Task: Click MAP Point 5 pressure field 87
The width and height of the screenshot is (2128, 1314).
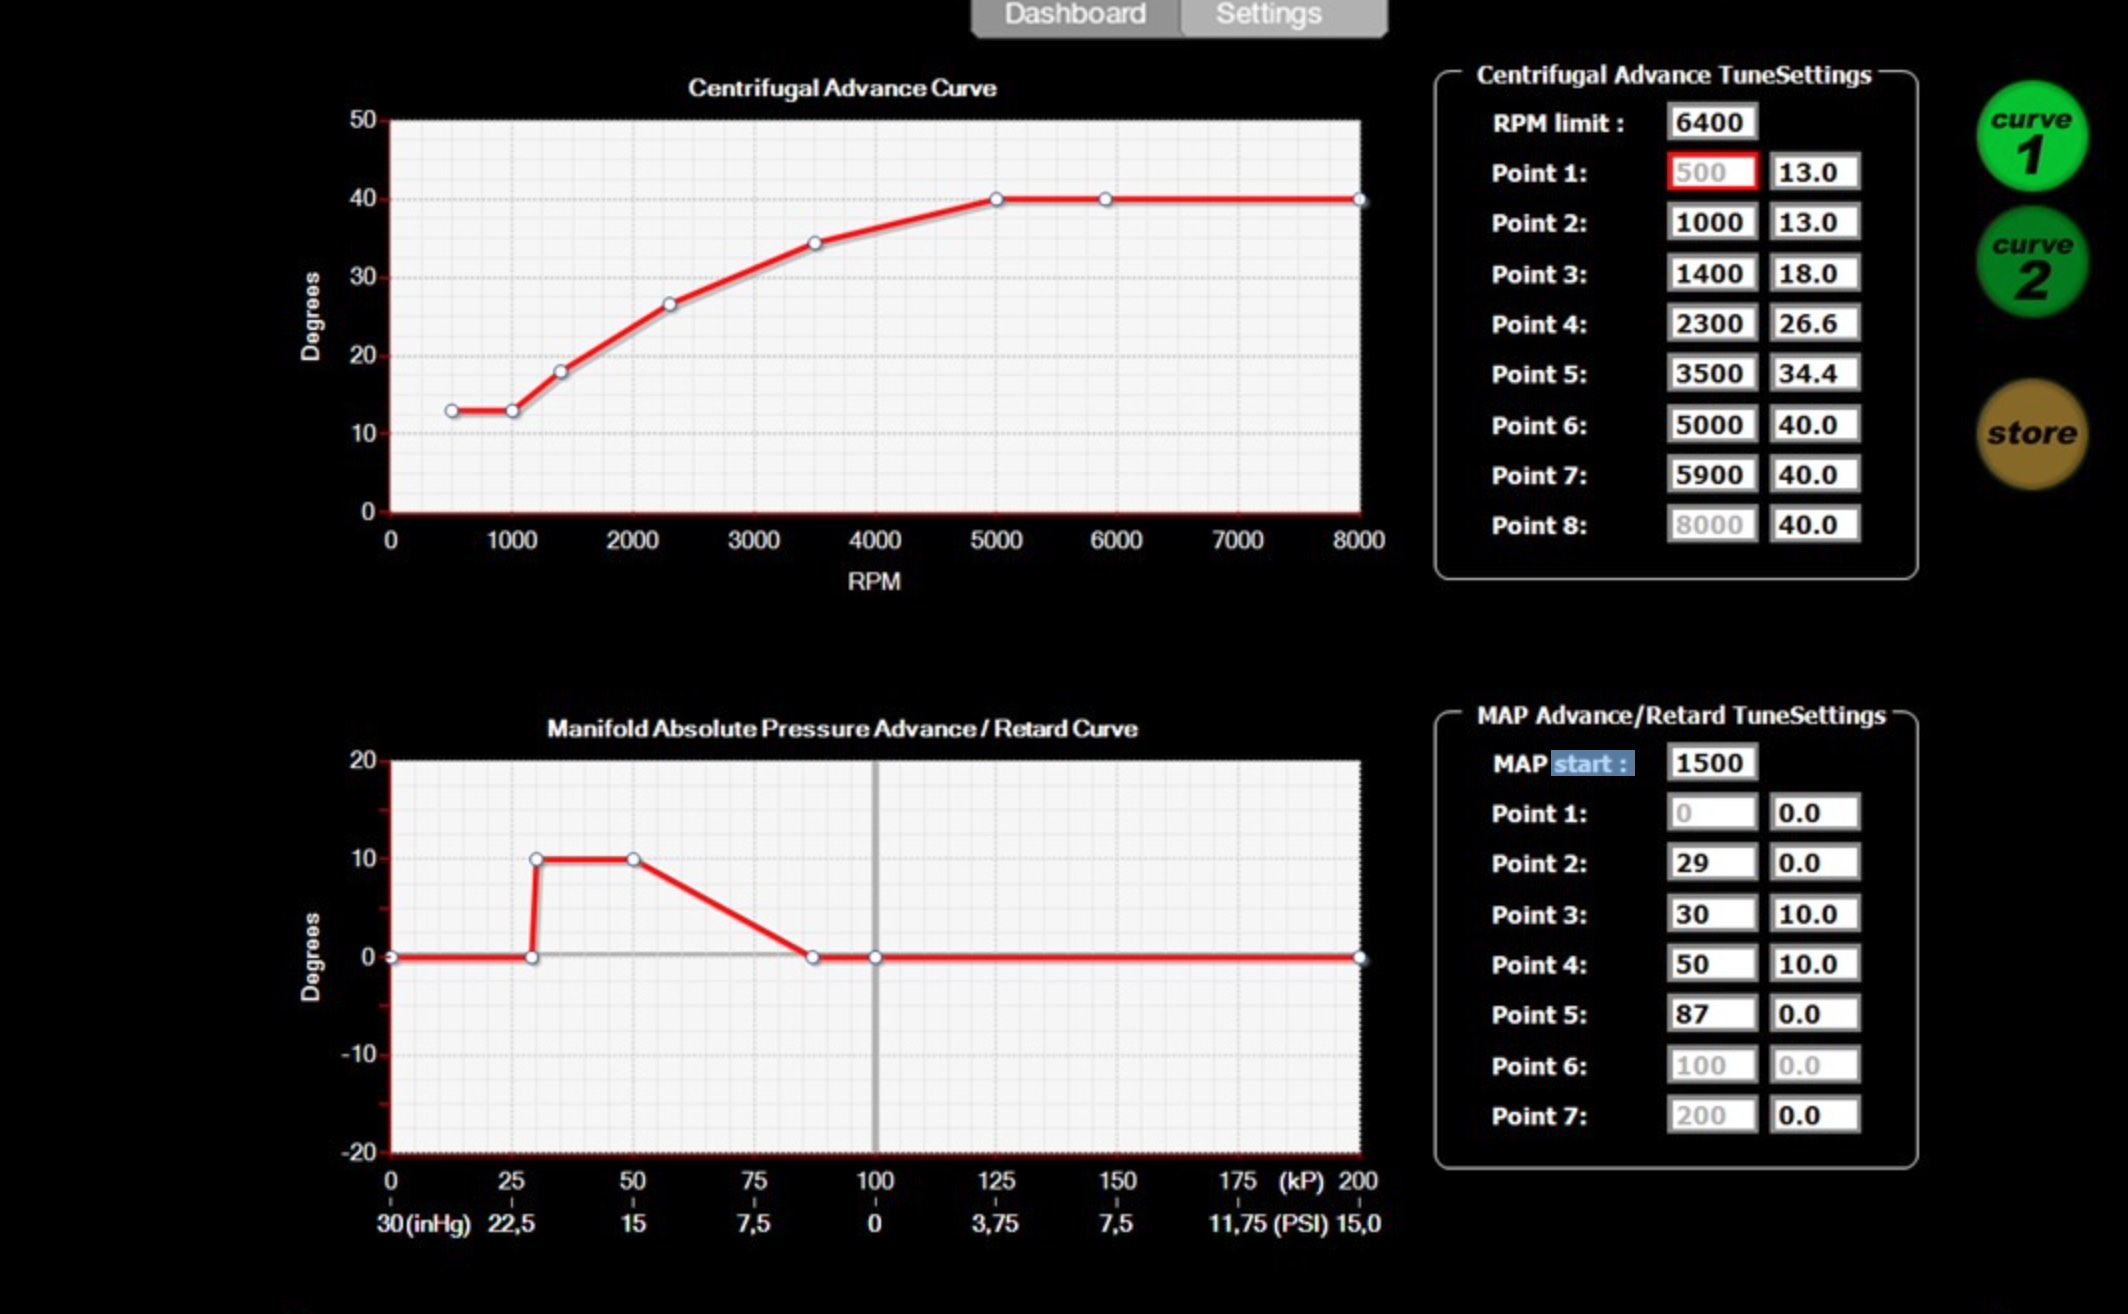Action: coord(1711,1014)
